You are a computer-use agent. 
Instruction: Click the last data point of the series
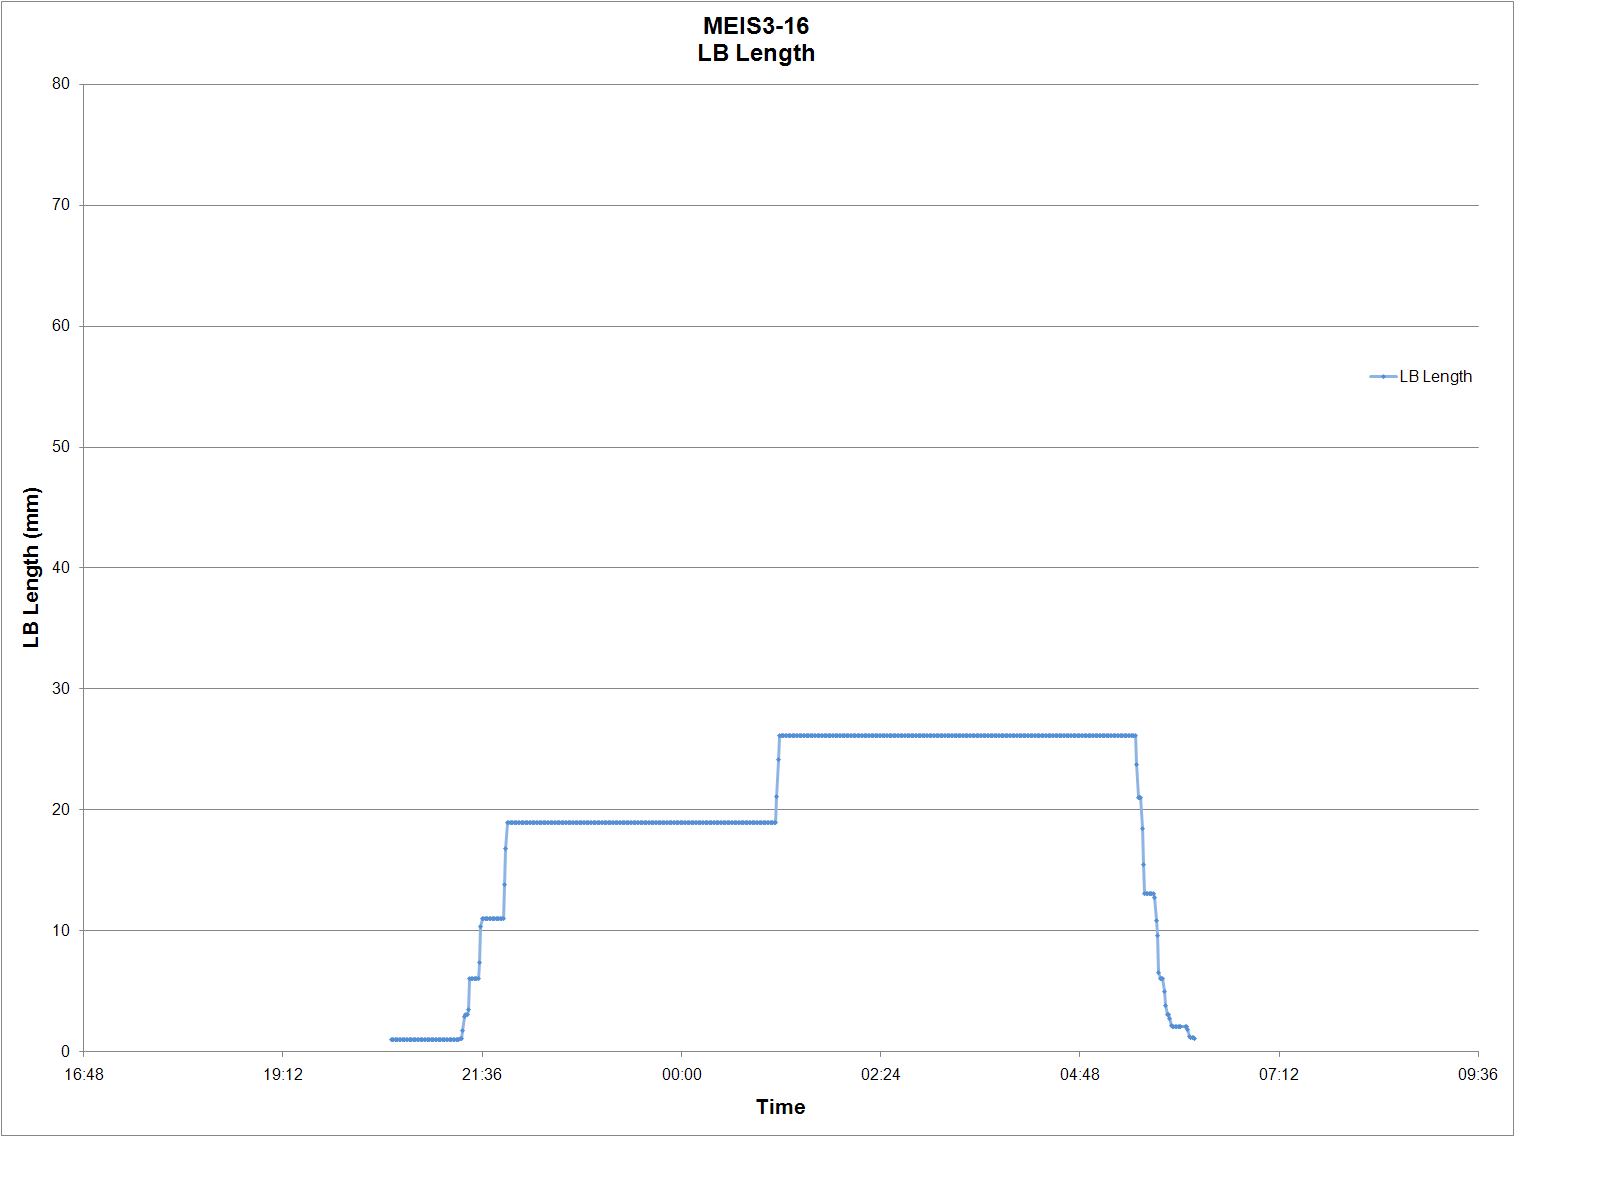[x=1194, y=1039]
